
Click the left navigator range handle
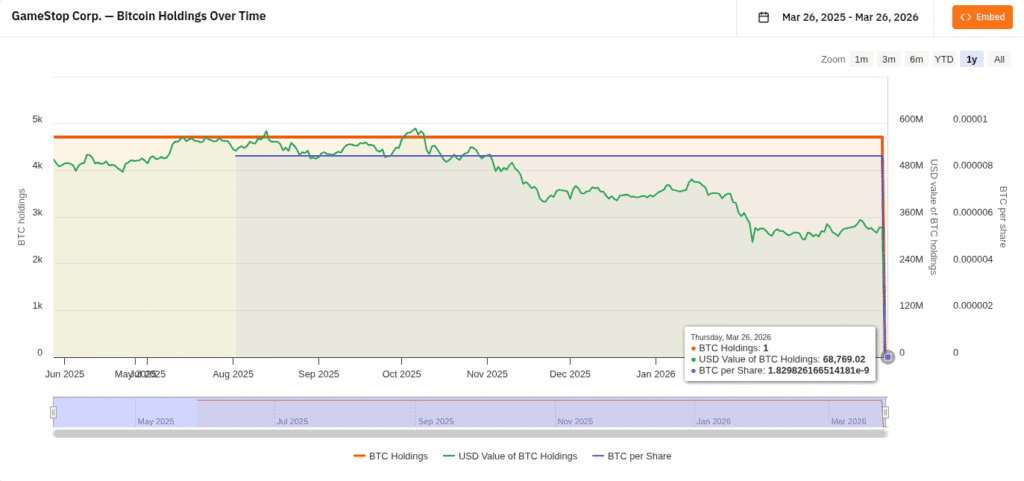(x=54, y=411)
